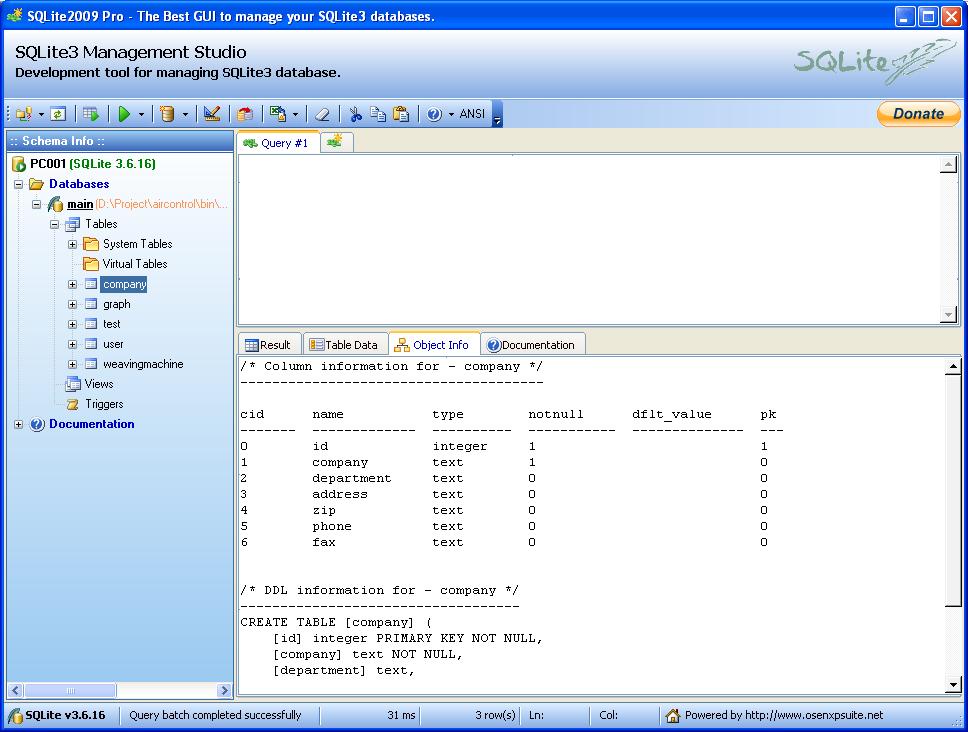
Task: Expand the test table node
Action: 72,324
